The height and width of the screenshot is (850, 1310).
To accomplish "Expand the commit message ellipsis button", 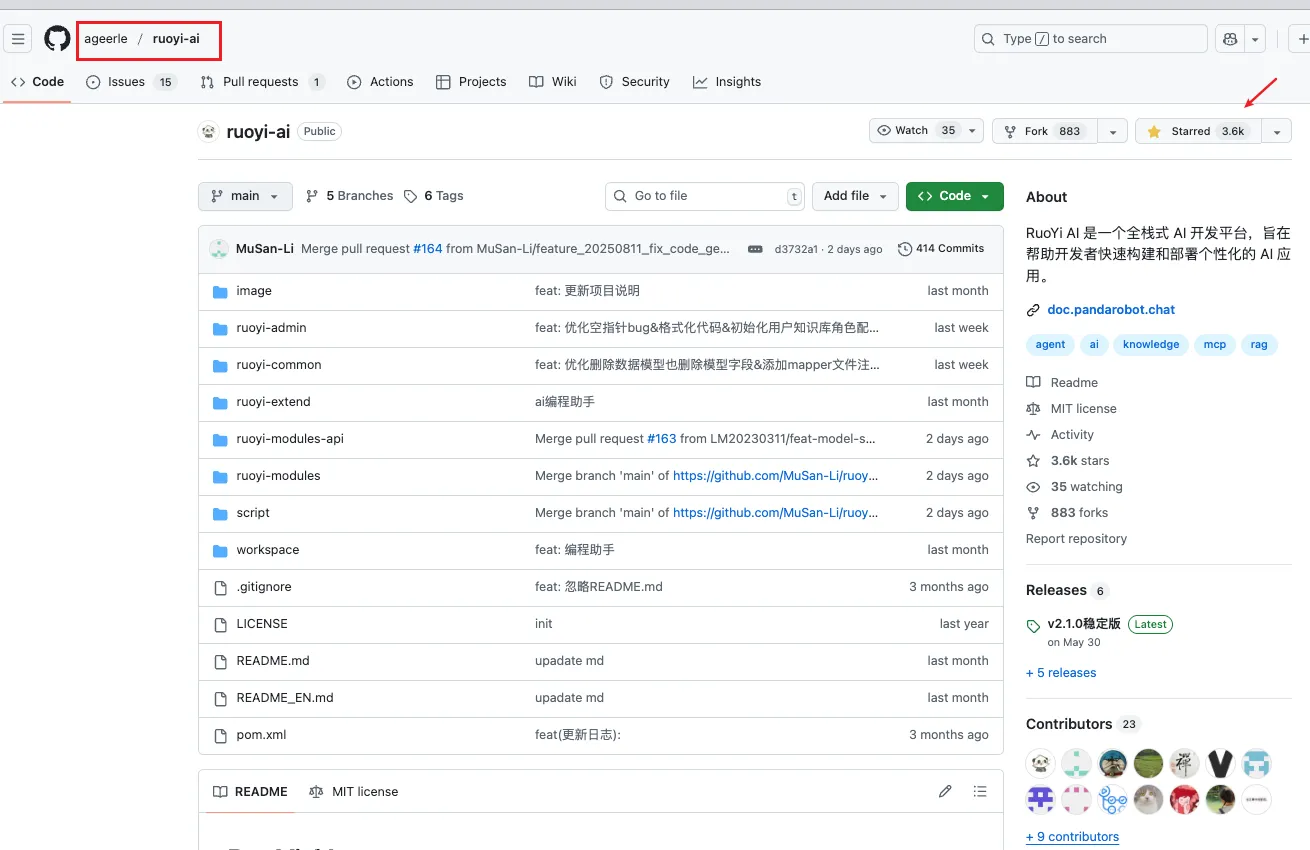I will pyautogui.click(x=755, y=249).
